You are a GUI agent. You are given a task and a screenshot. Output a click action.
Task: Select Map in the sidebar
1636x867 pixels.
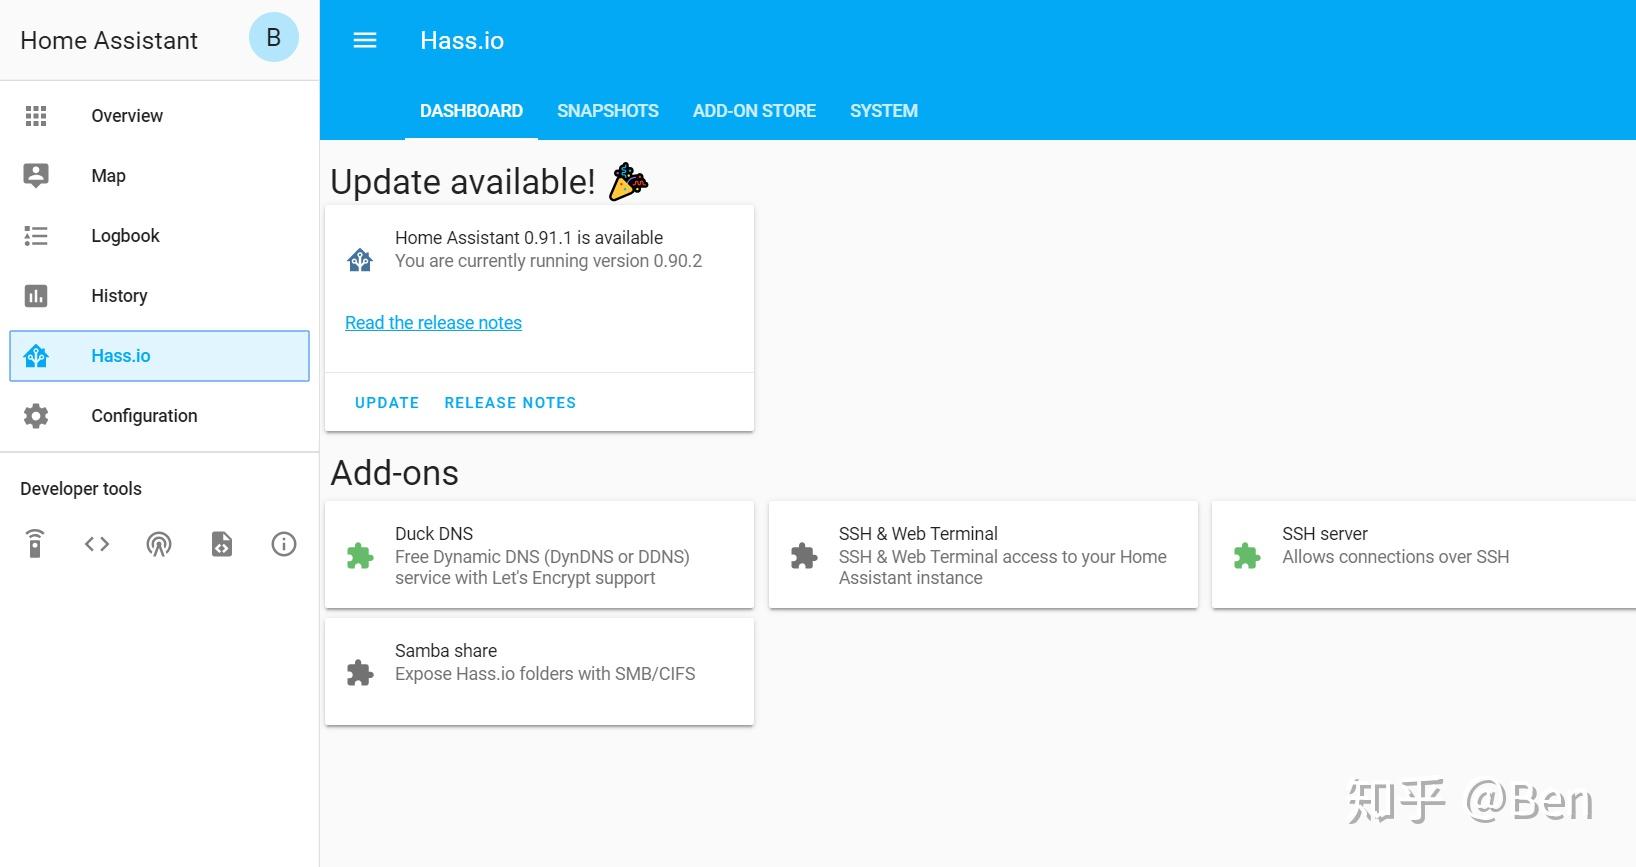[159, 176]
